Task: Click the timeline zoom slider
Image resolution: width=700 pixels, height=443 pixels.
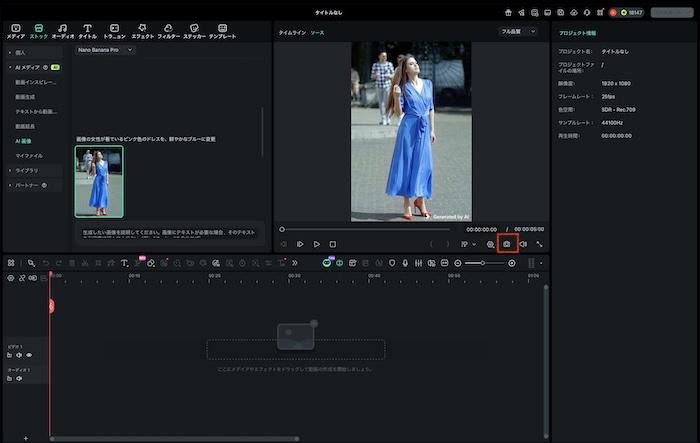Action: [x=485, y=263]
